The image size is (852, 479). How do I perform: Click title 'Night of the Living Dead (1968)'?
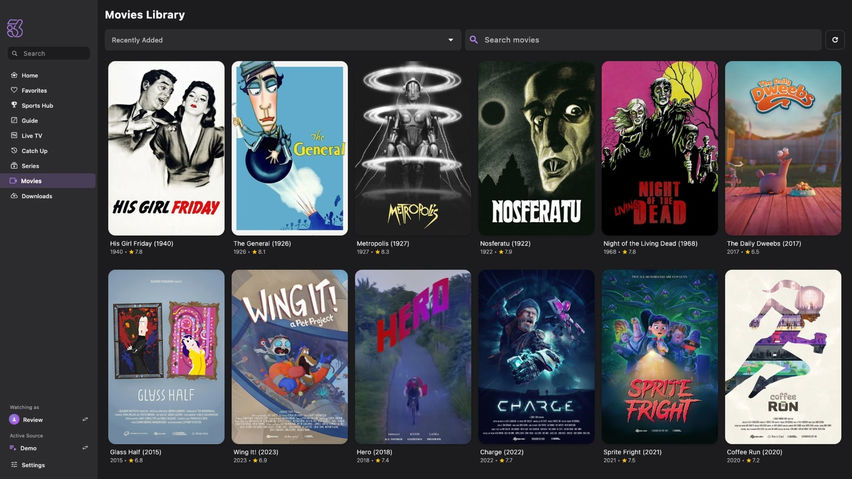tap(650, 243)
